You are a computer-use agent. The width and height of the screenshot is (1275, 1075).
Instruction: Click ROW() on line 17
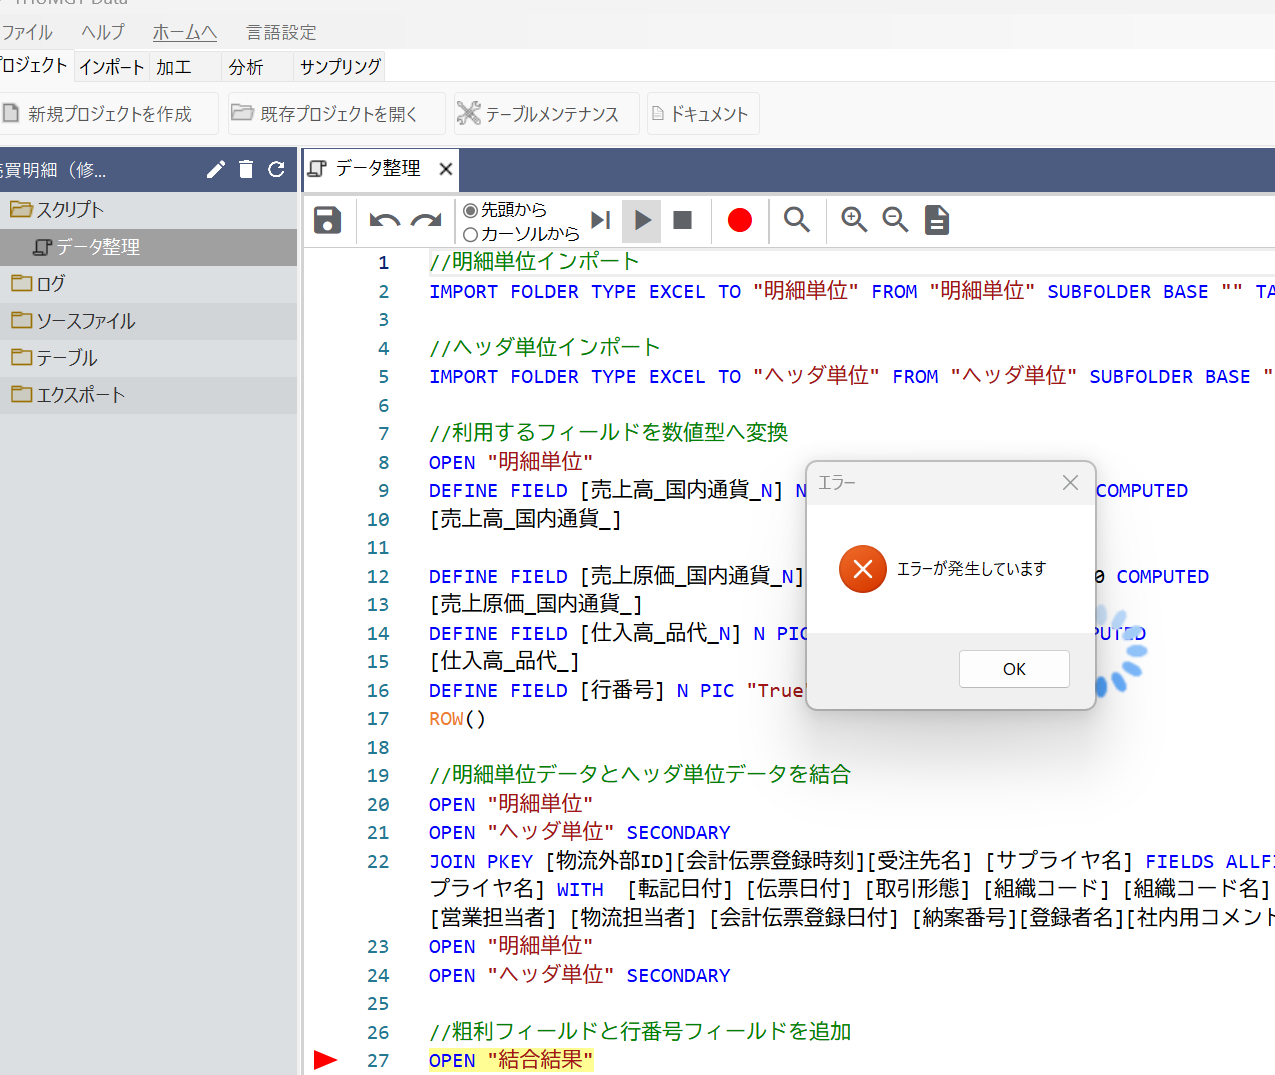pyautogui.click(x=457, y=719)
